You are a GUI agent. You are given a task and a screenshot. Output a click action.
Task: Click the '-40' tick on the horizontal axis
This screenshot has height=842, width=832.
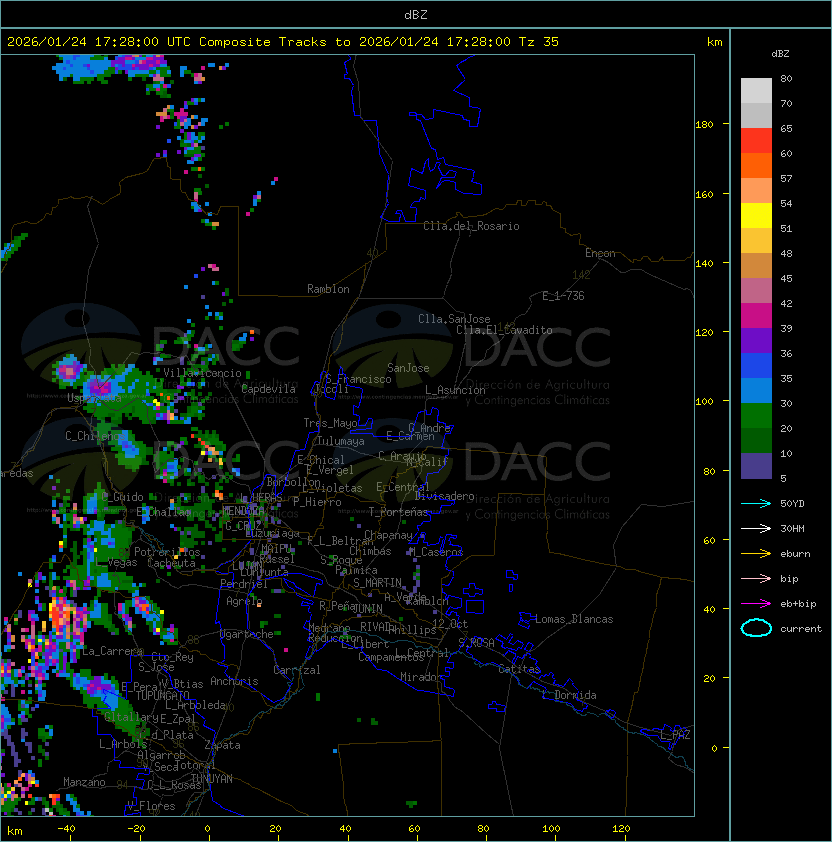[66, 829]
